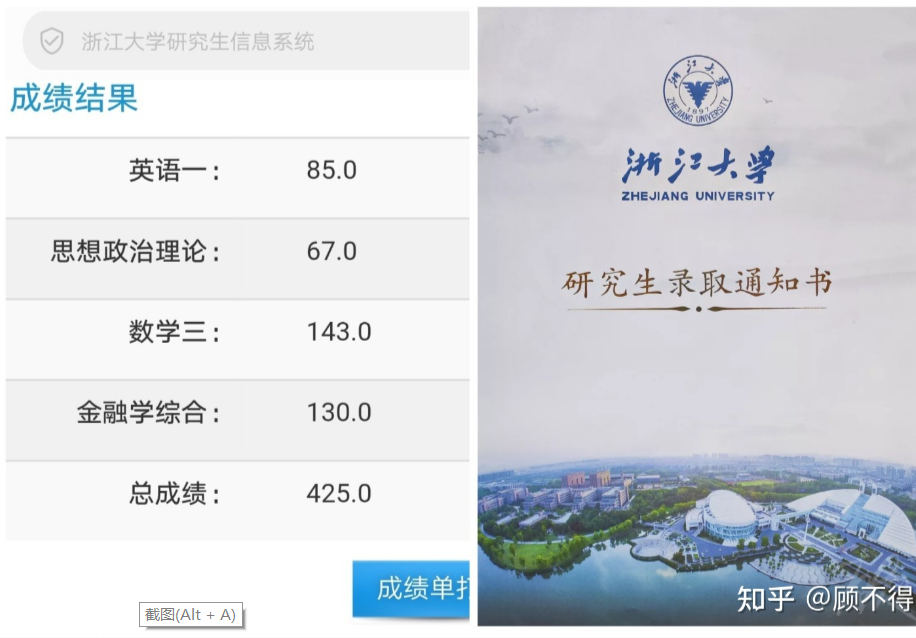
Task: Select the 金融学综合 label
Action: pyautogui.click(x=149, y=413)
